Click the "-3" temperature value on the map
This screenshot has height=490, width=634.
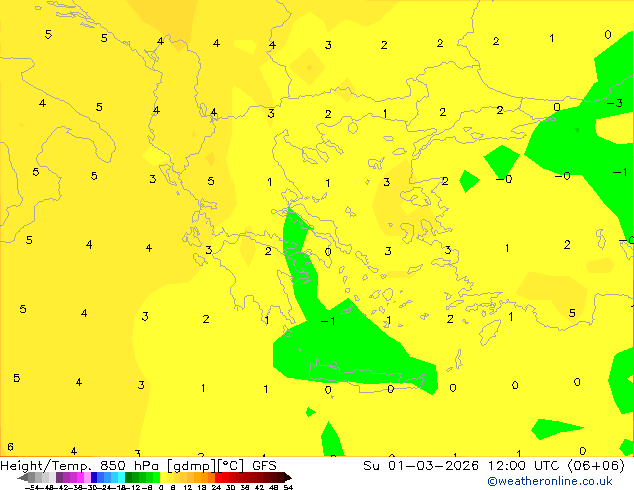pyautogui.click(x=614, y=103)
